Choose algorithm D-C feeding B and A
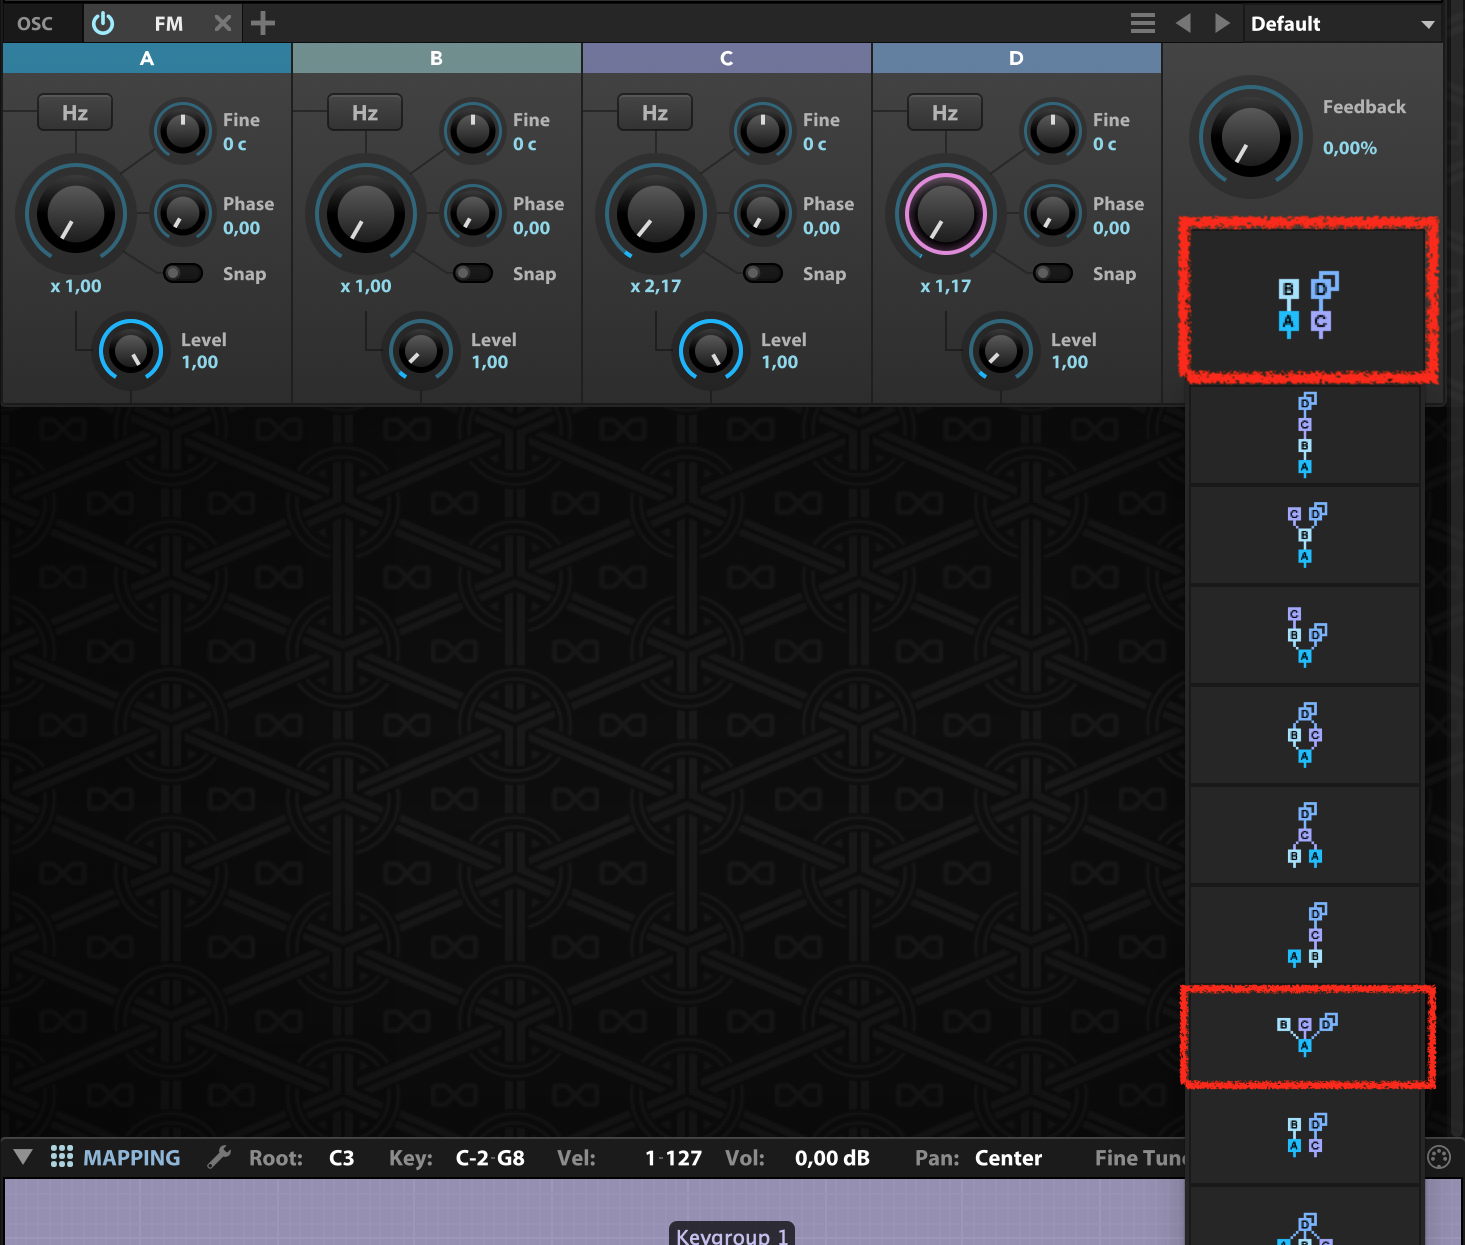Screen dimensions: 1465x1245 (1305, 835)
